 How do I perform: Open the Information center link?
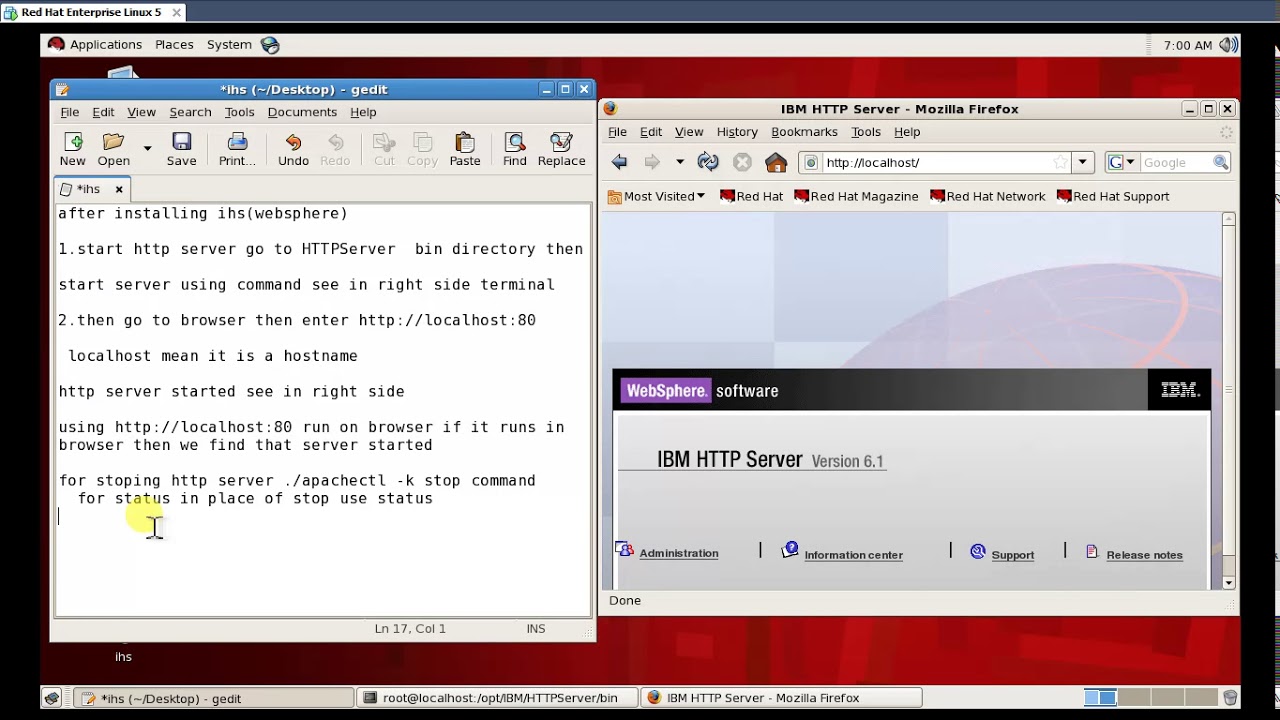(853, 555)
